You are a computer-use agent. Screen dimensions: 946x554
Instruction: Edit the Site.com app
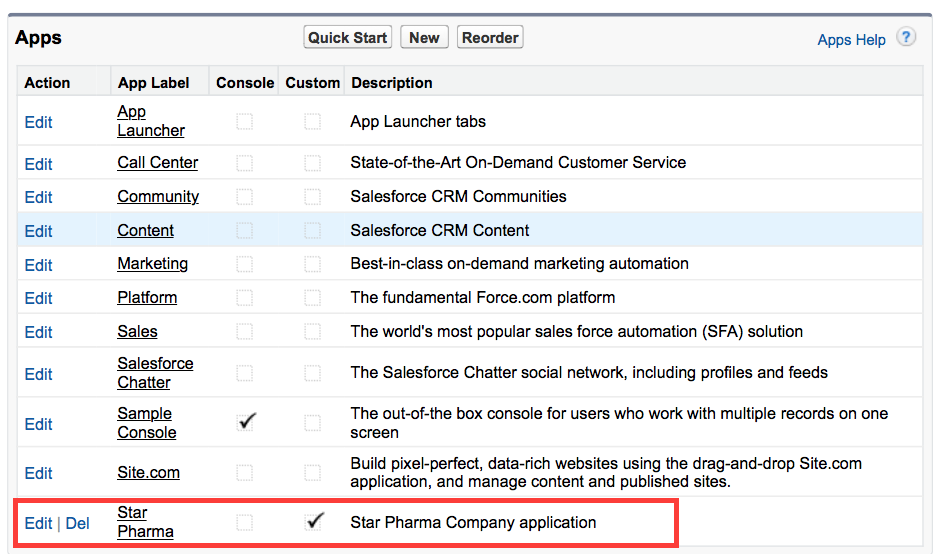pos(39,473)
